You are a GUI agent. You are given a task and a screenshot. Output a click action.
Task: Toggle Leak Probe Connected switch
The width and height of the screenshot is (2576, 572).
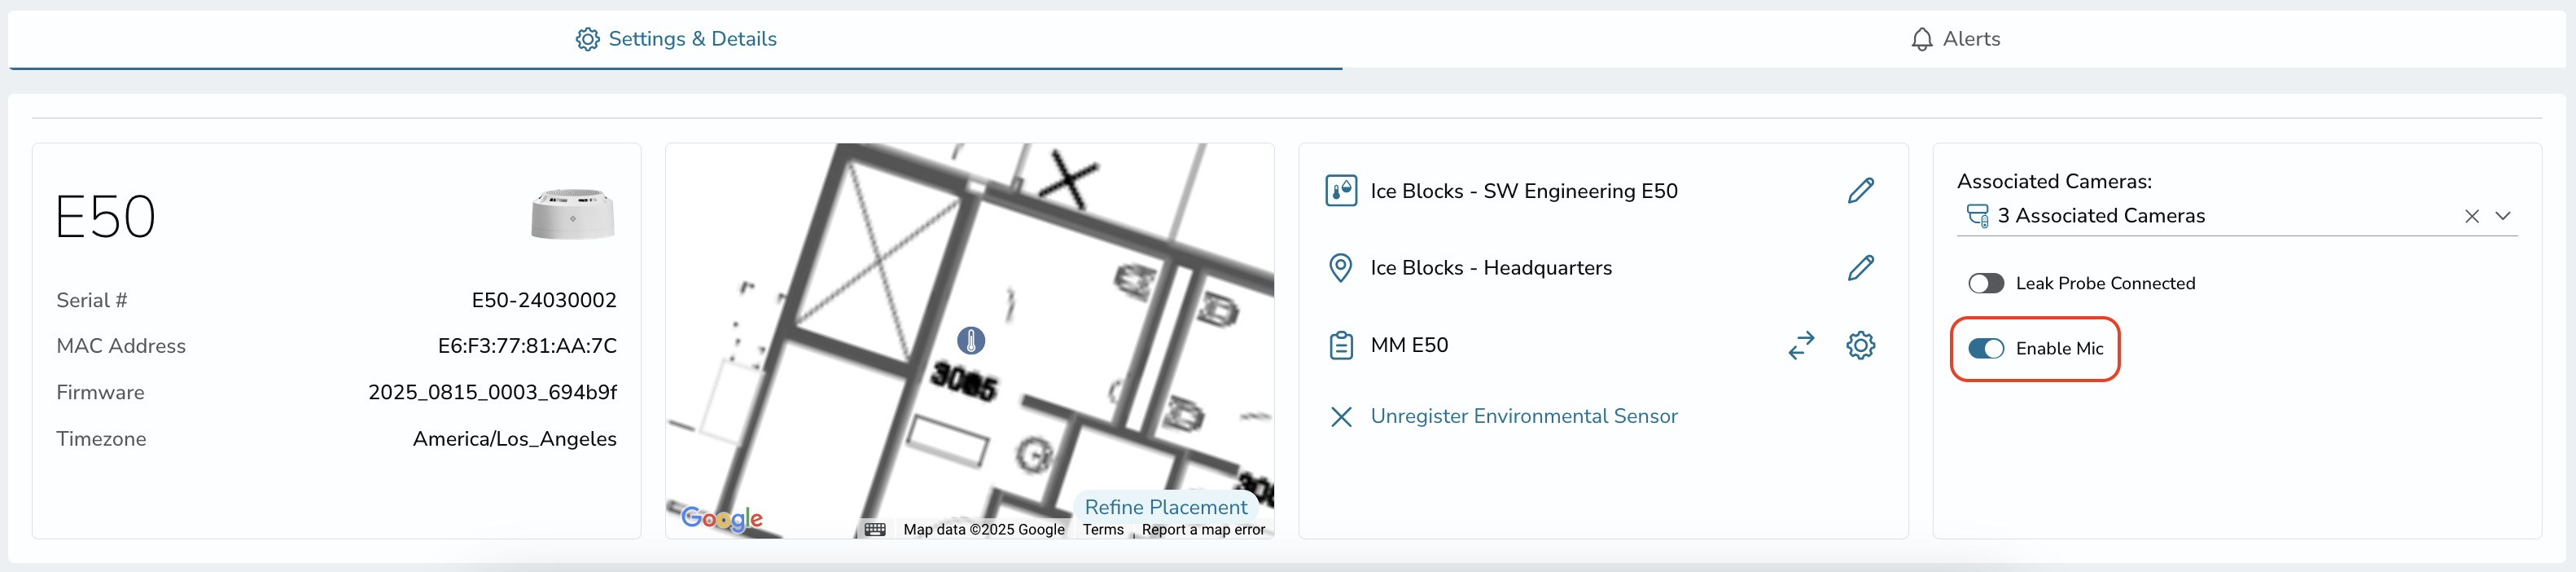pos(1985,284)
